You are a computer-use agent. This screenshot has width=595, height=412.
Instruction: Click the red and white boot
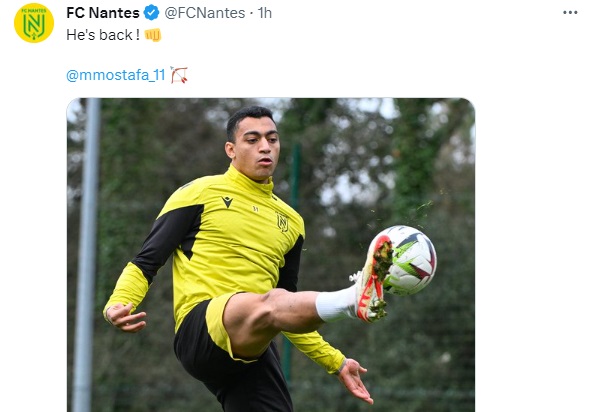[x=374, y=278]
